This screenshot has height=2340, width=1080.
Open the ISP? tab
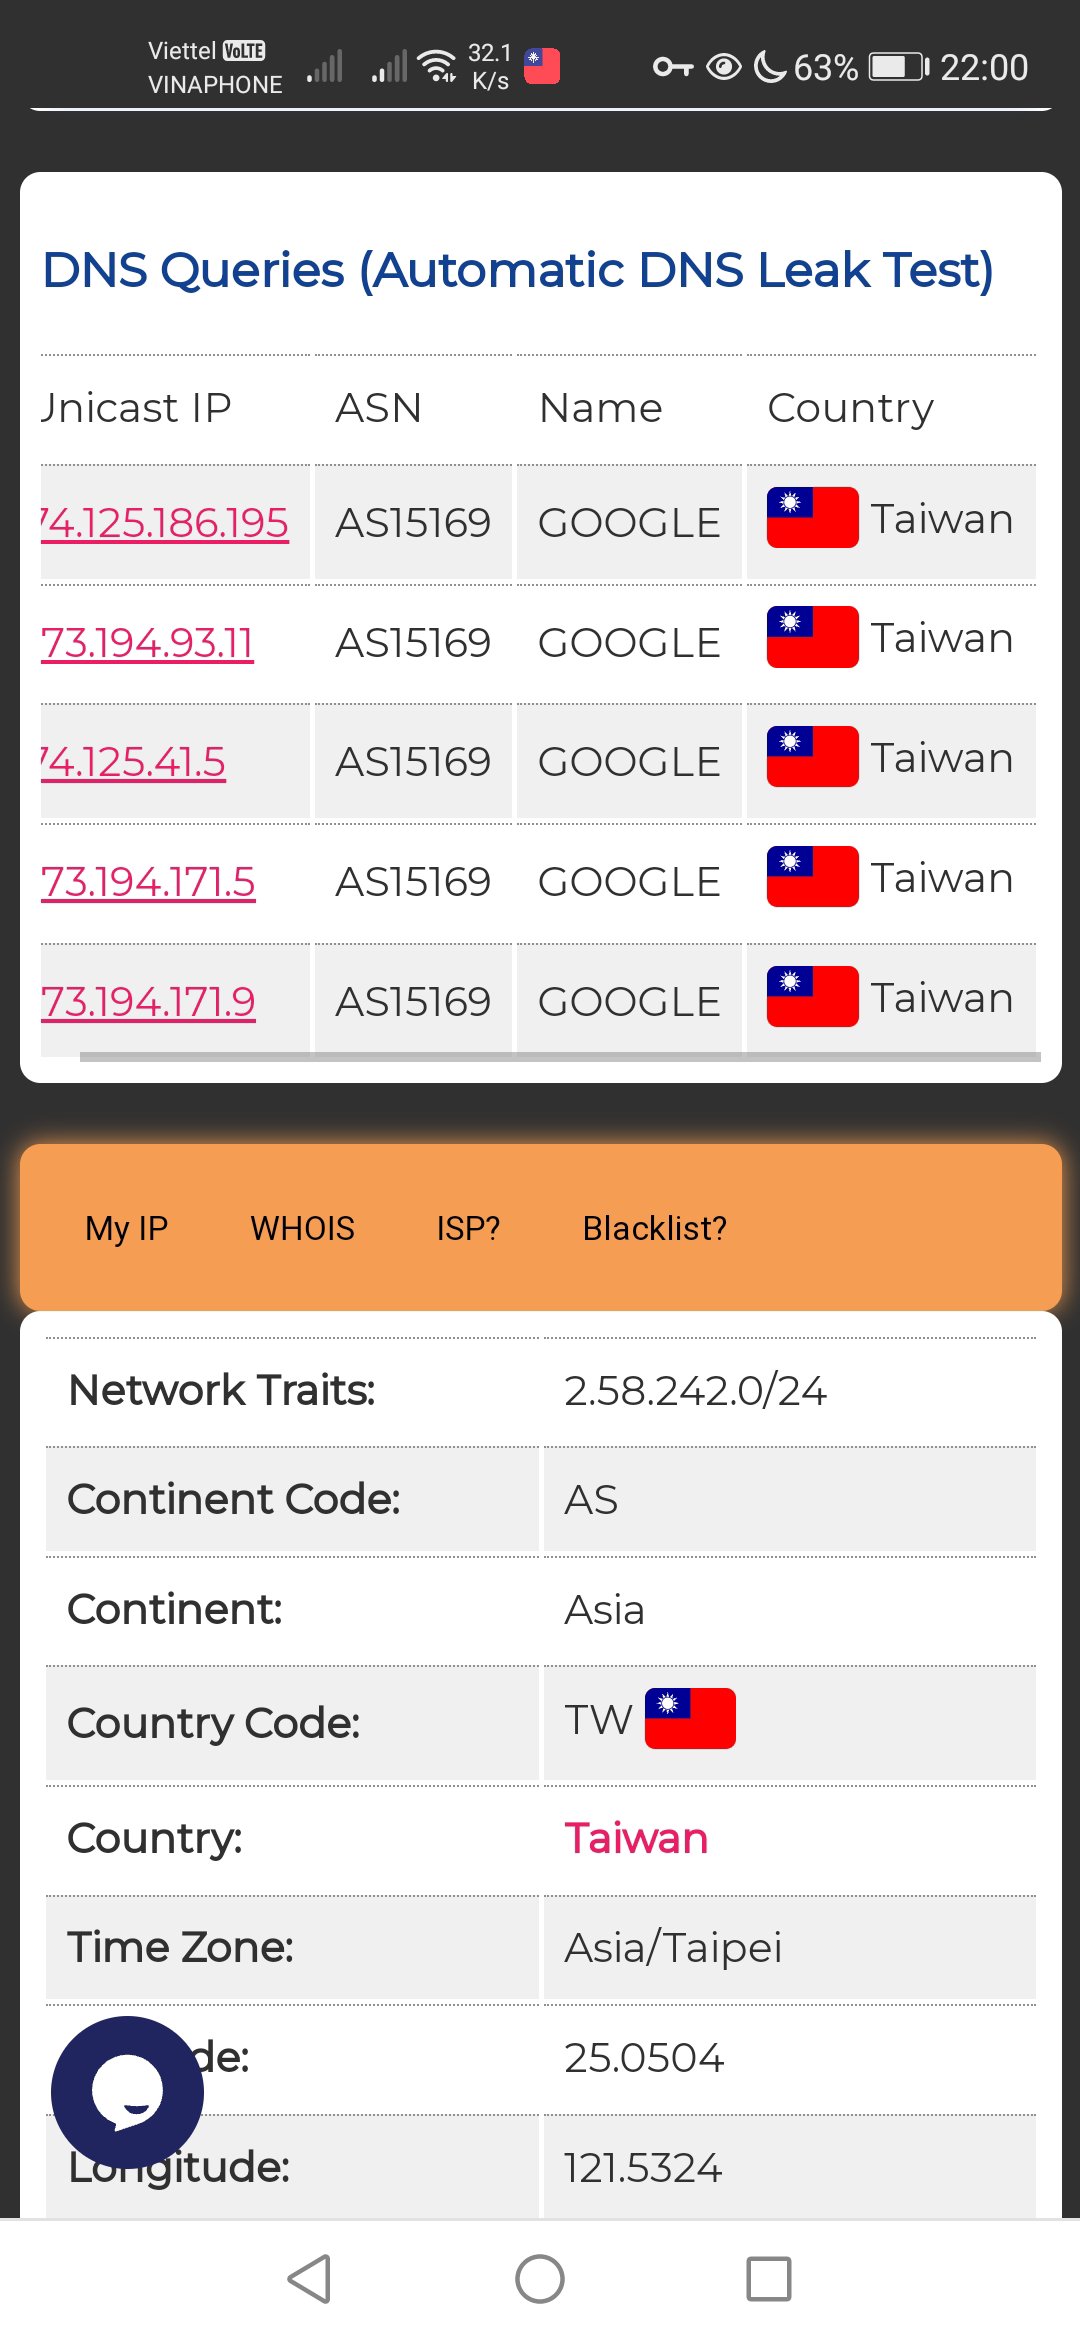(x=468, y=1228)
